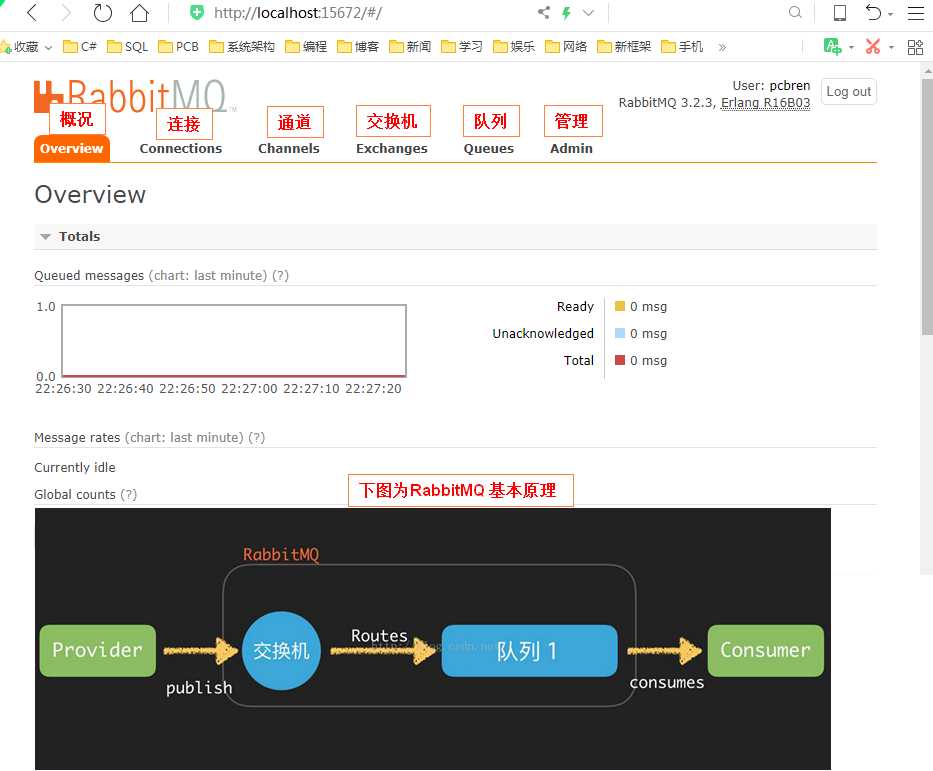Open the browser home page icon

(139, 12)
